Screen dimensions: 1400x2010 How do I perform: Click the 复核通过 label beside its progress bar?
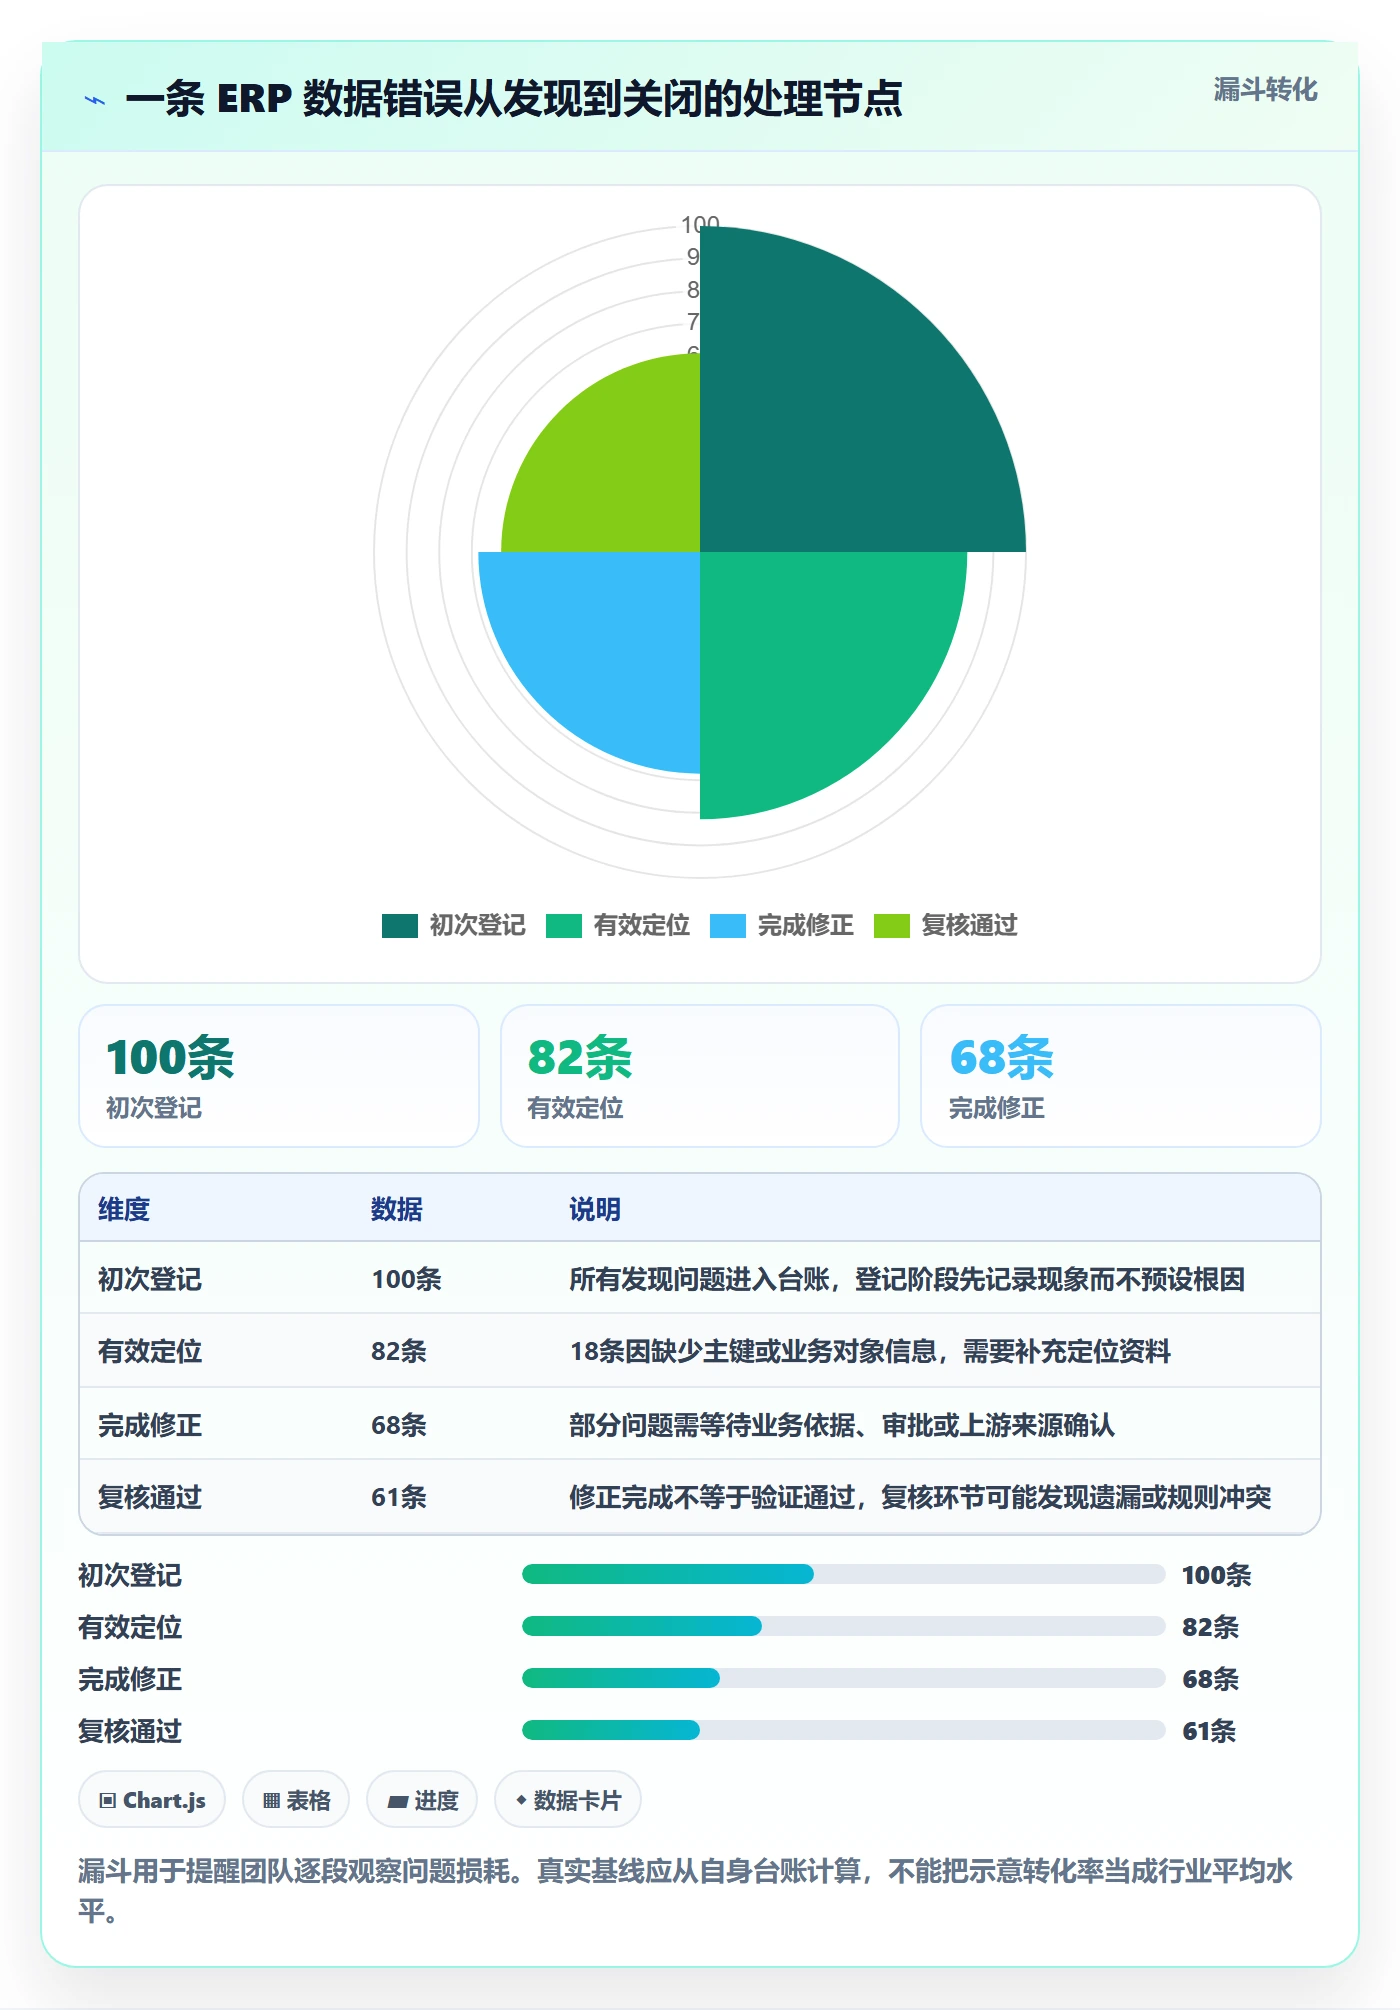130,1731
